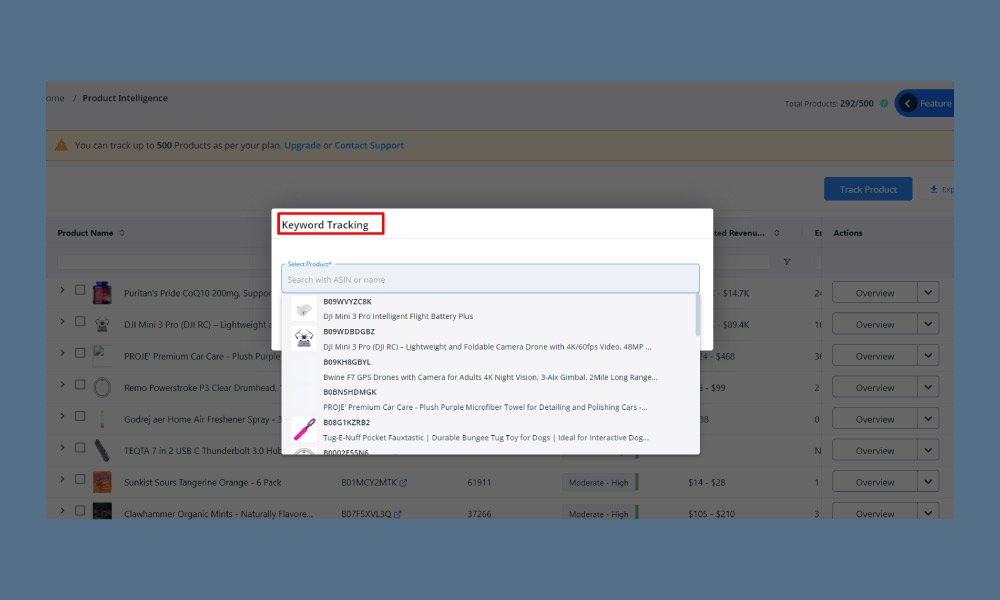
Task: Click the Sunkist Sours product image
Action: tap(102, 482)
